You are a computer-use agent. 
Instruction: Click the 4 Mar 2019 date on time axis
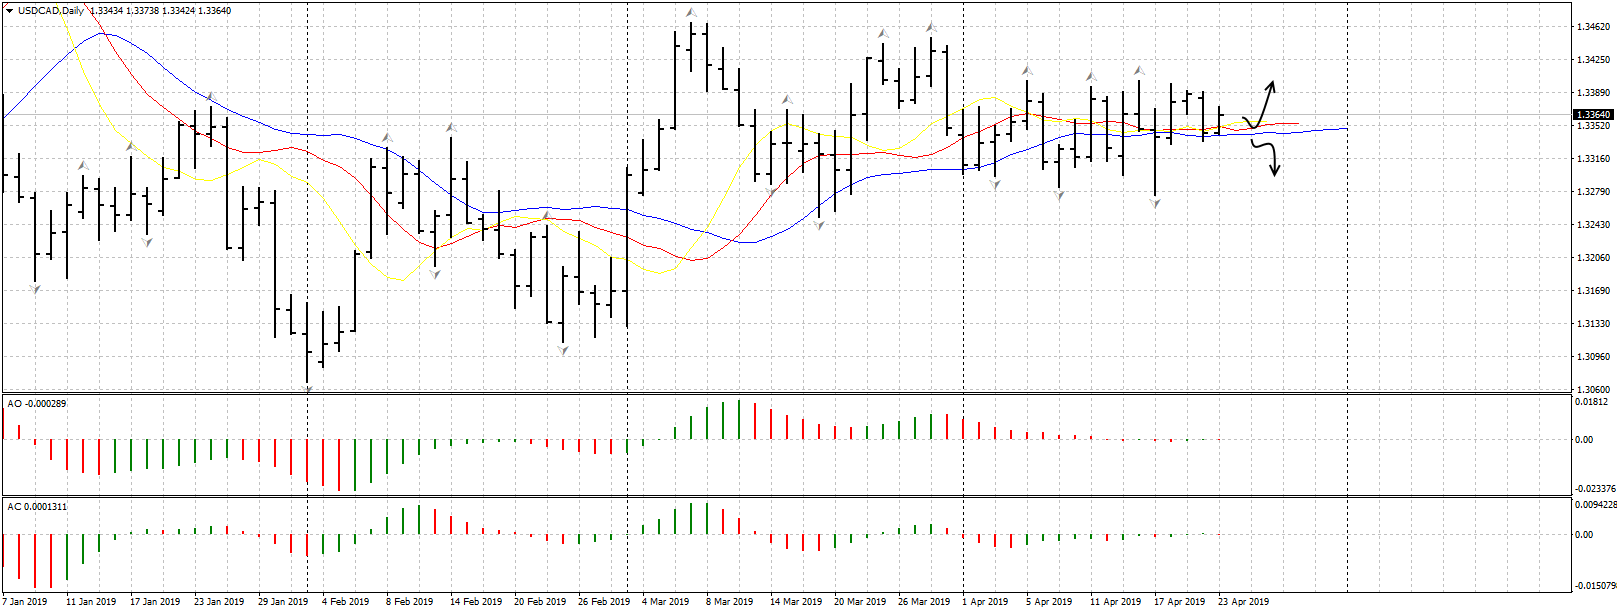pyautogui.click(x=665, y=602)
